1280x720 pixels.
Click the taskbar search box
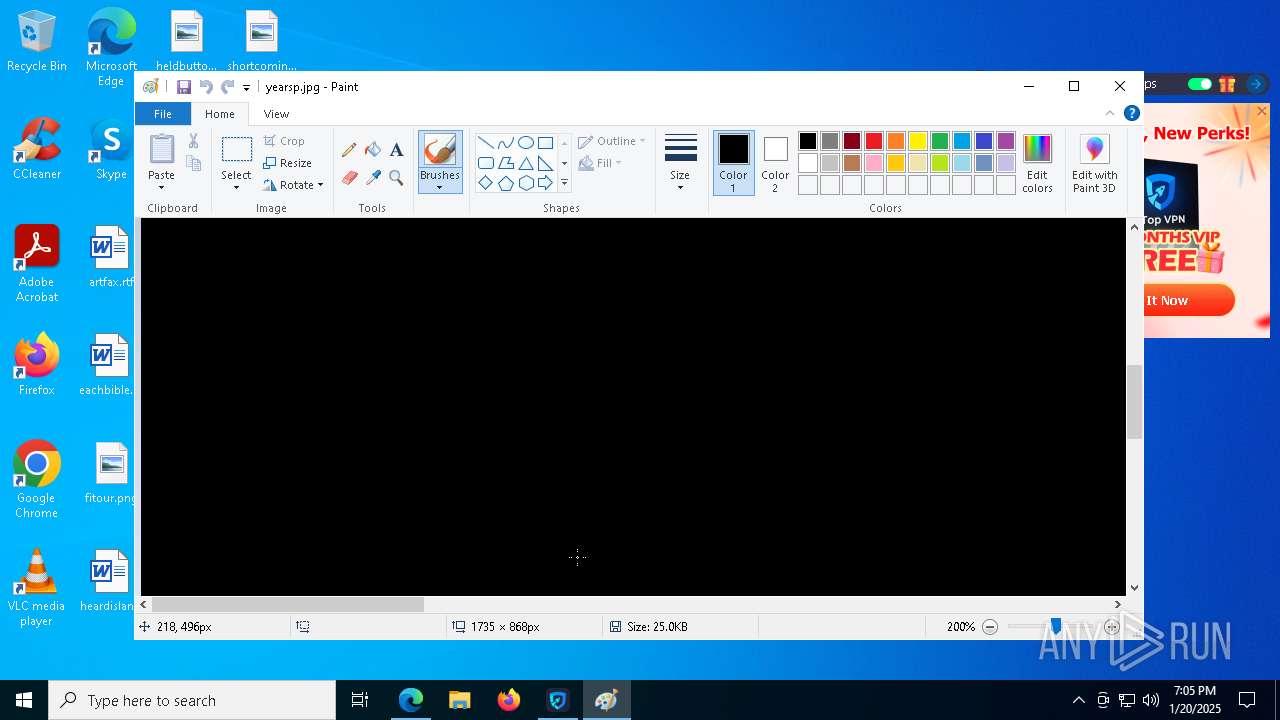192,700
